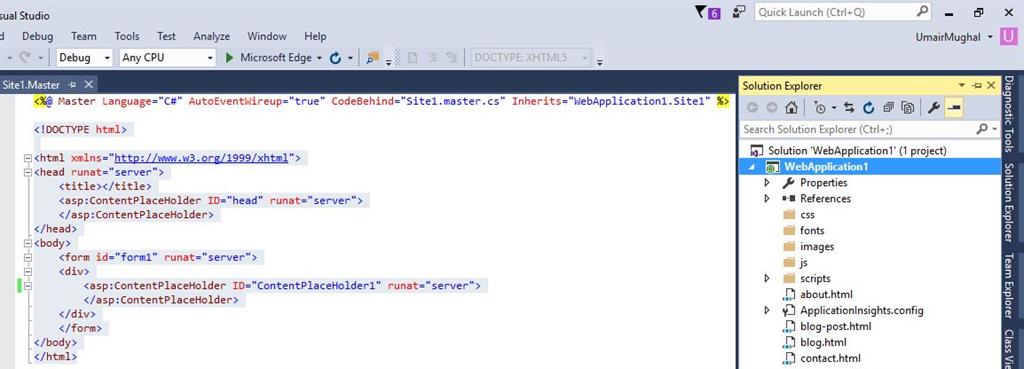The height and width of the screenshot is (369, 1024).
Task: Open Properties wrench icon in Solution Explorer toolbar
Action: pyautogui.click(x=934, y=108)
